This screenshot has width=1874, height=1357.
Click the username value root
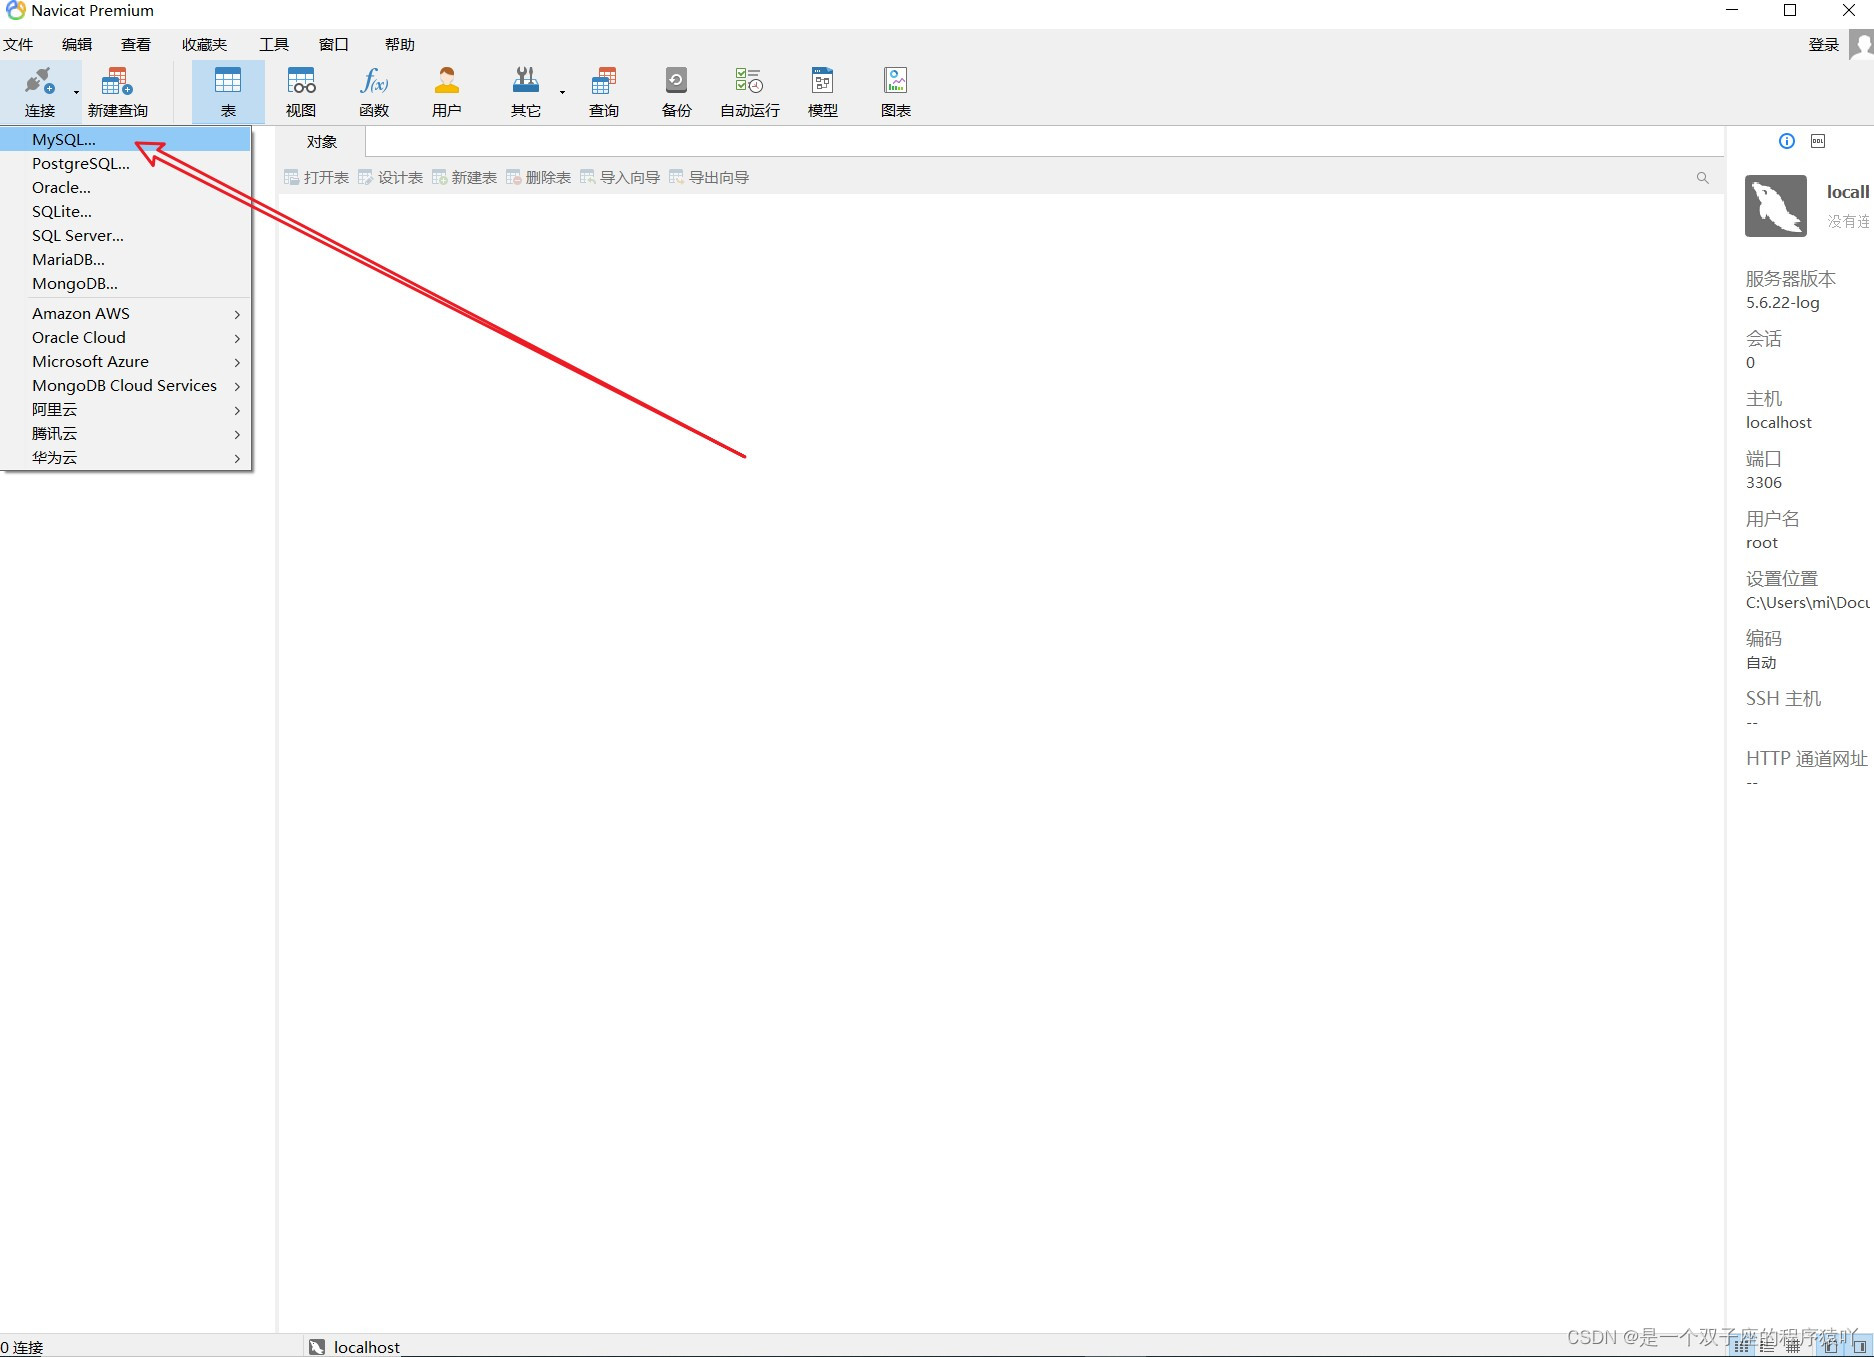1762,542
